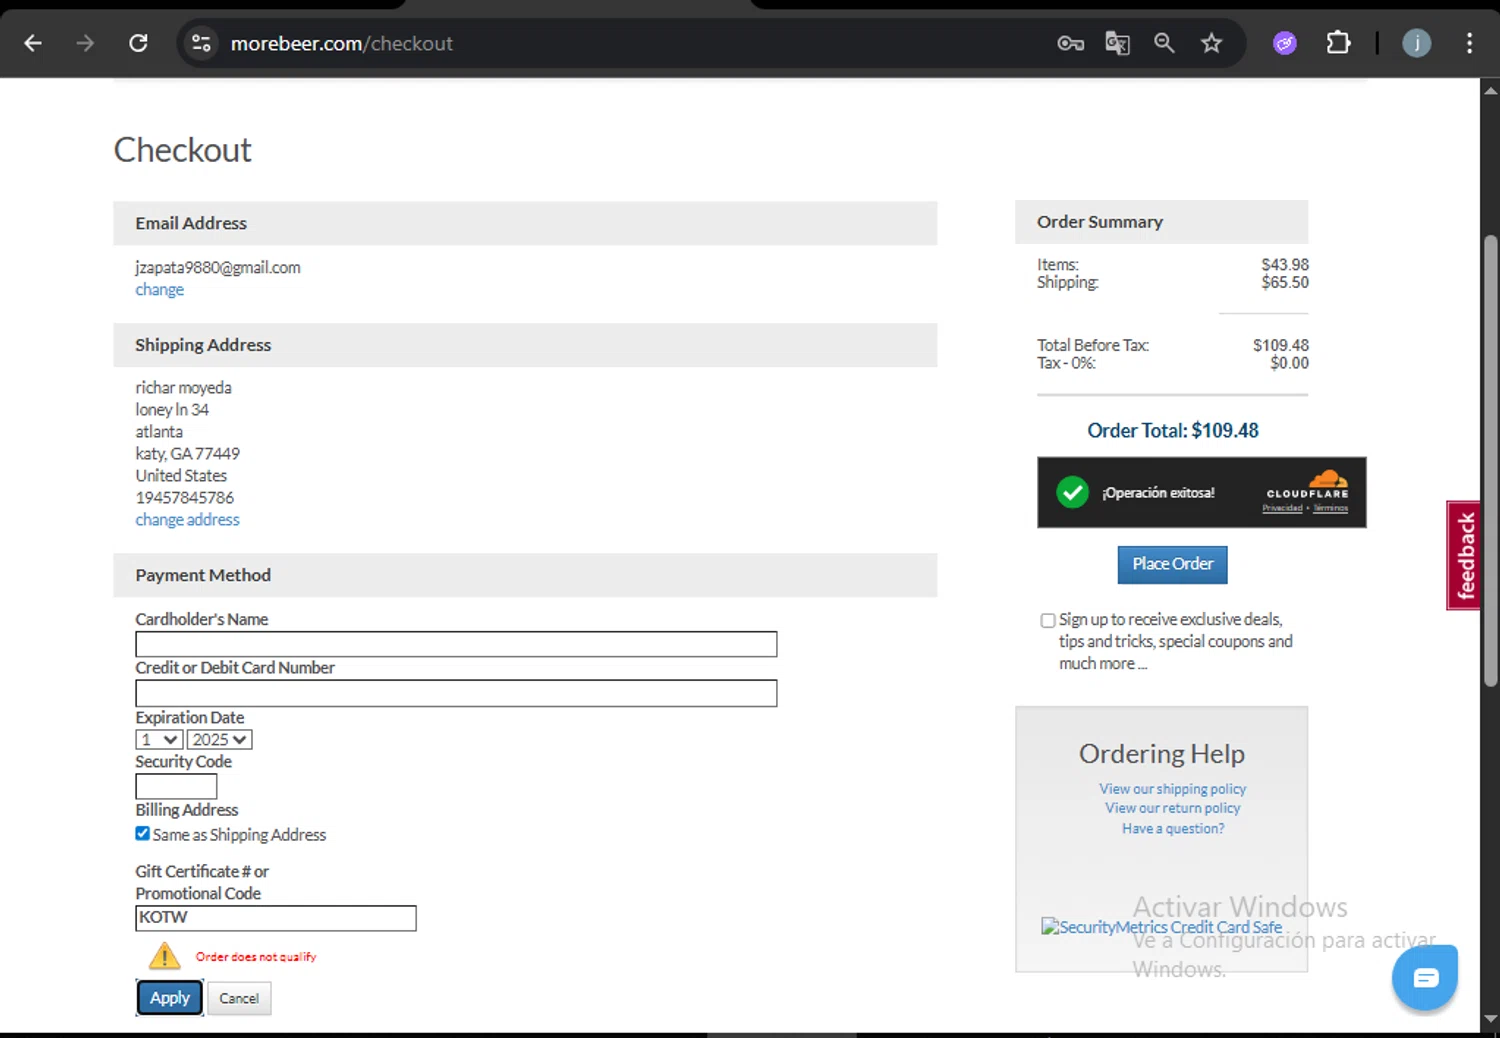
Task: Click the browser forward arrow
Action: [x=85, y=43]
